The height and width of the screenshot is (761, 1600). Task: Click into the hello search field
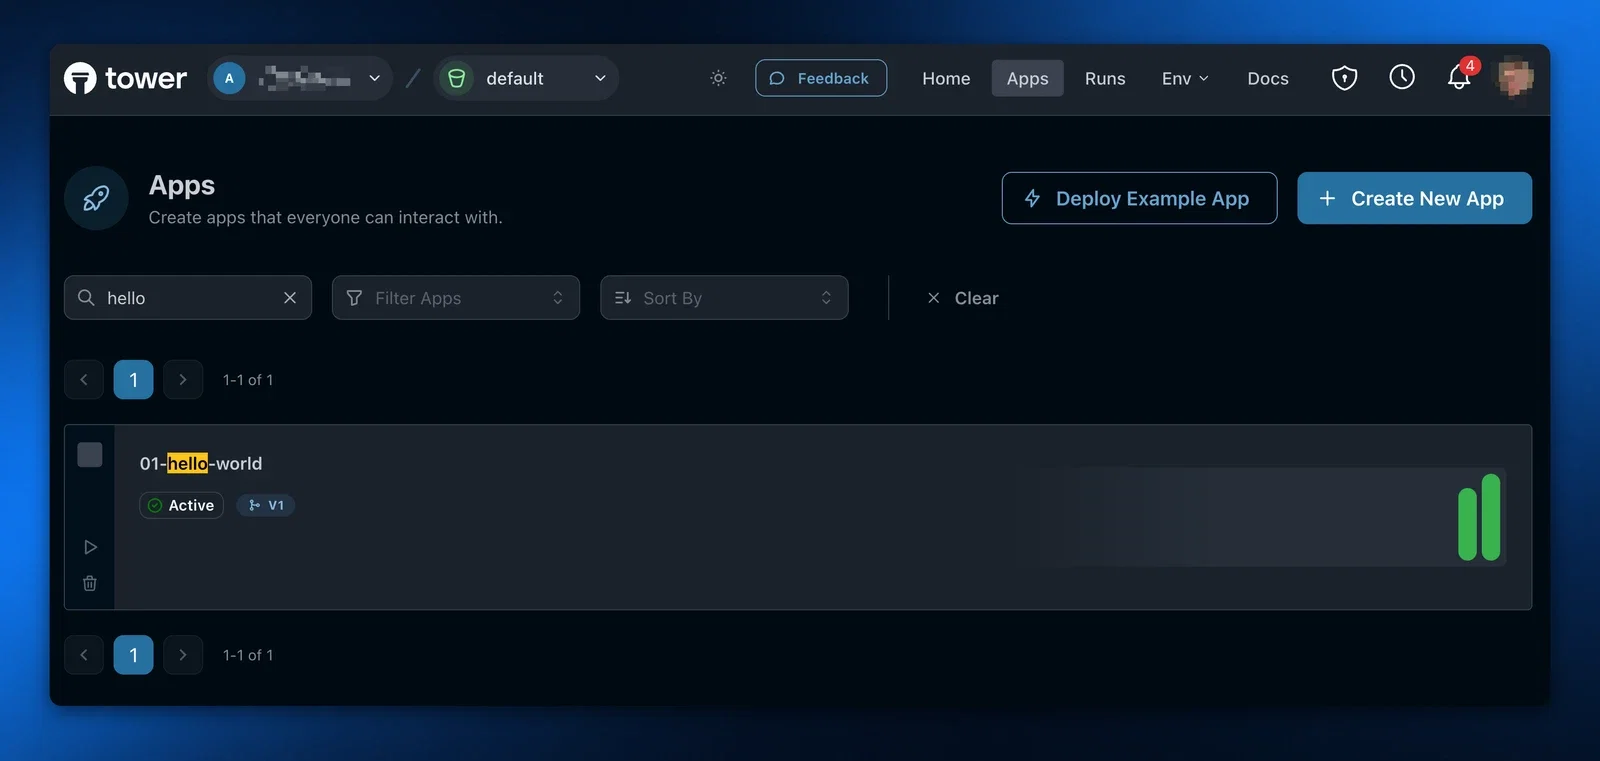coord(188,298)
